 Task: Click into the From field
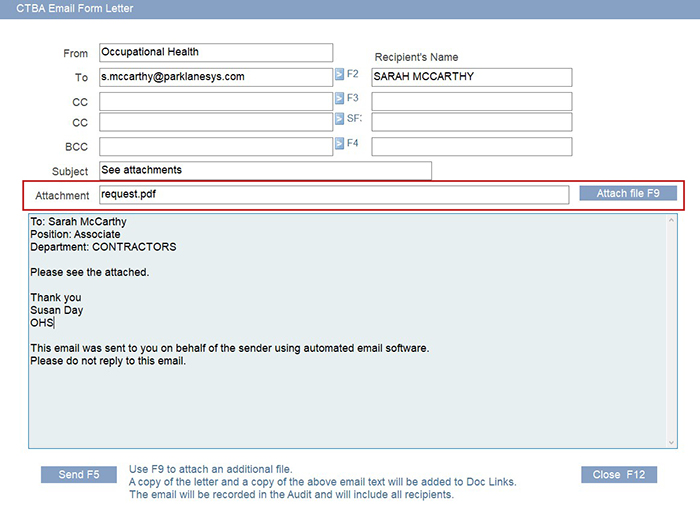click(215, 53)
